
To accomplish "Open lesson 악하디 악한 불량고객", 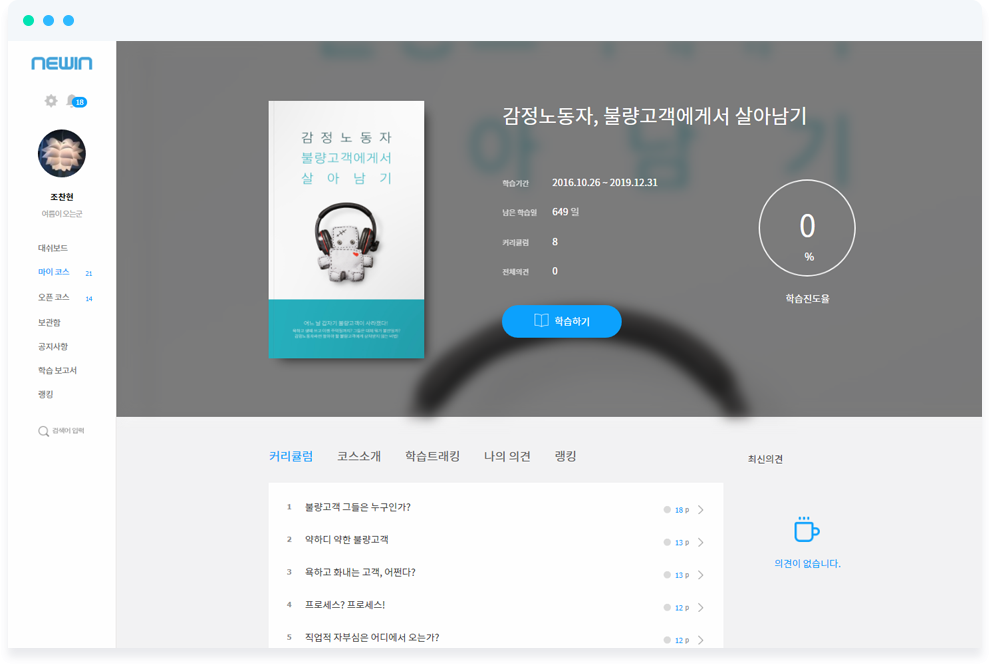I will [x=347, y=540].
